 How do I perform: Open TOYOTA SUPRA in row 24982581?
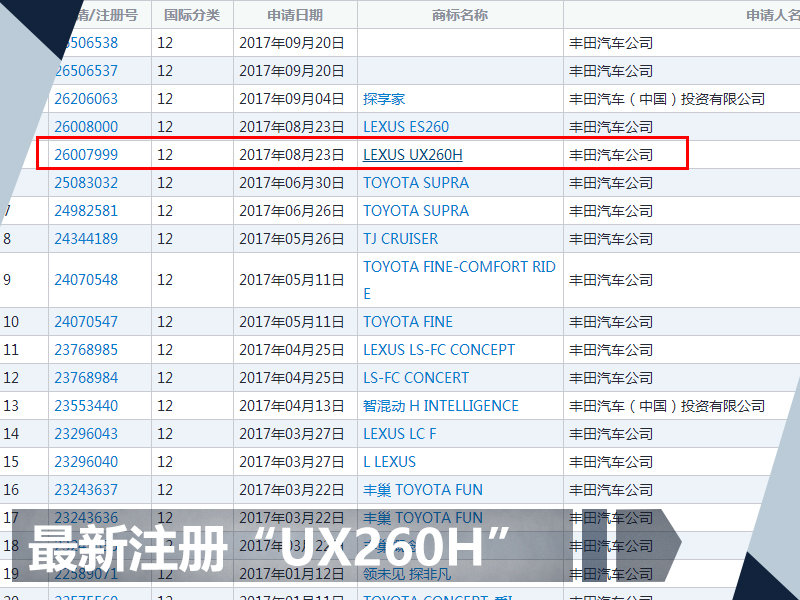click(416, 211)
